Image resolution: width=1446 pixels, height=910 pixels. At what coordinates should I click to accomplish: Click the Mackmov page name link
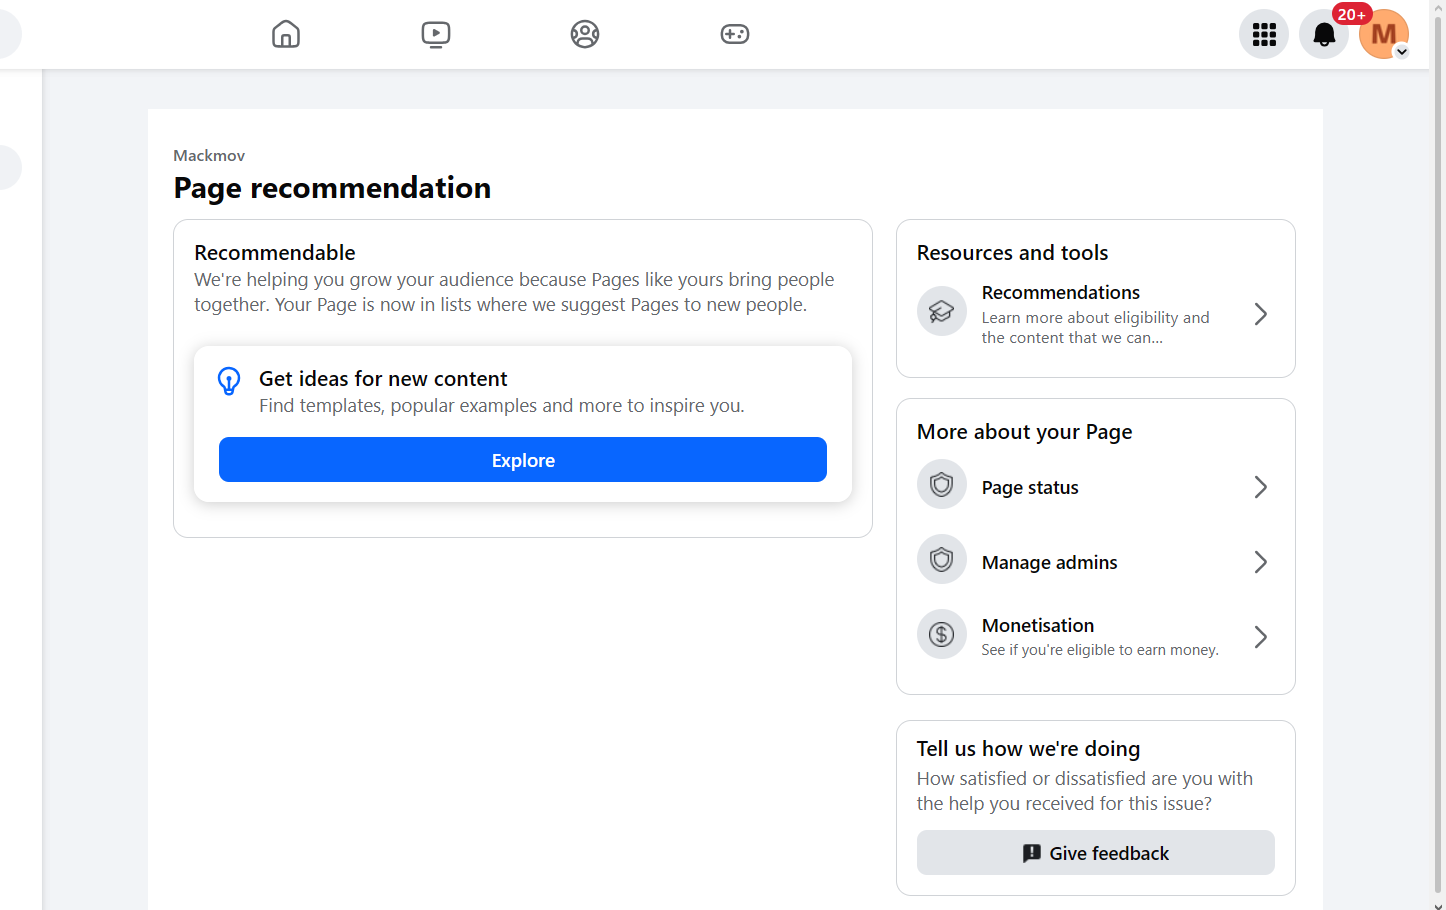[x=209, y=155]
